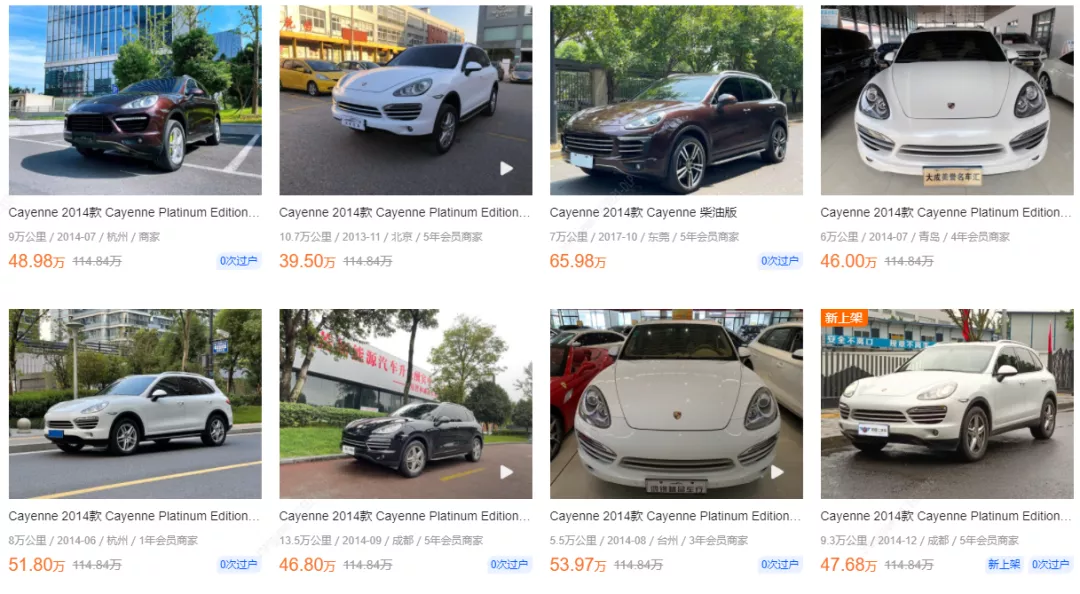The image size is (1080, 594).
Task: Click 新上架 tag beside 47.68万 price
Action: pyautogui.click(x=1004, y=564)
